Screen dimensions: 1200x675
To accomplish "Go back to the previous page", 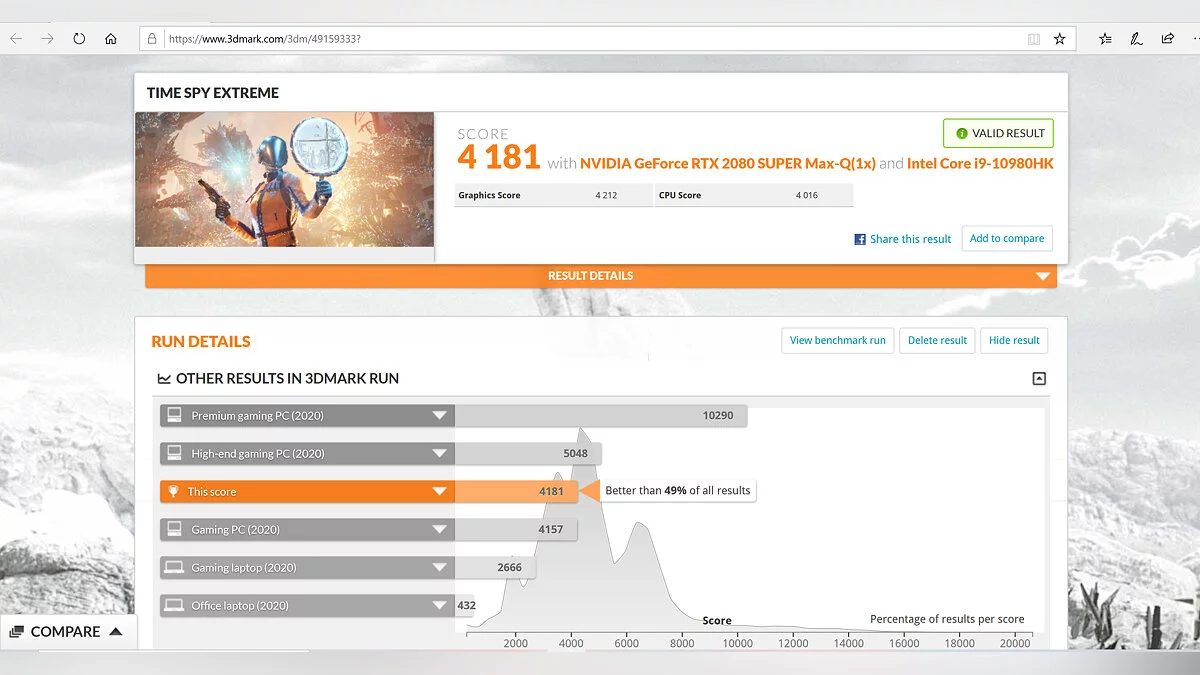I will (16, 39).
